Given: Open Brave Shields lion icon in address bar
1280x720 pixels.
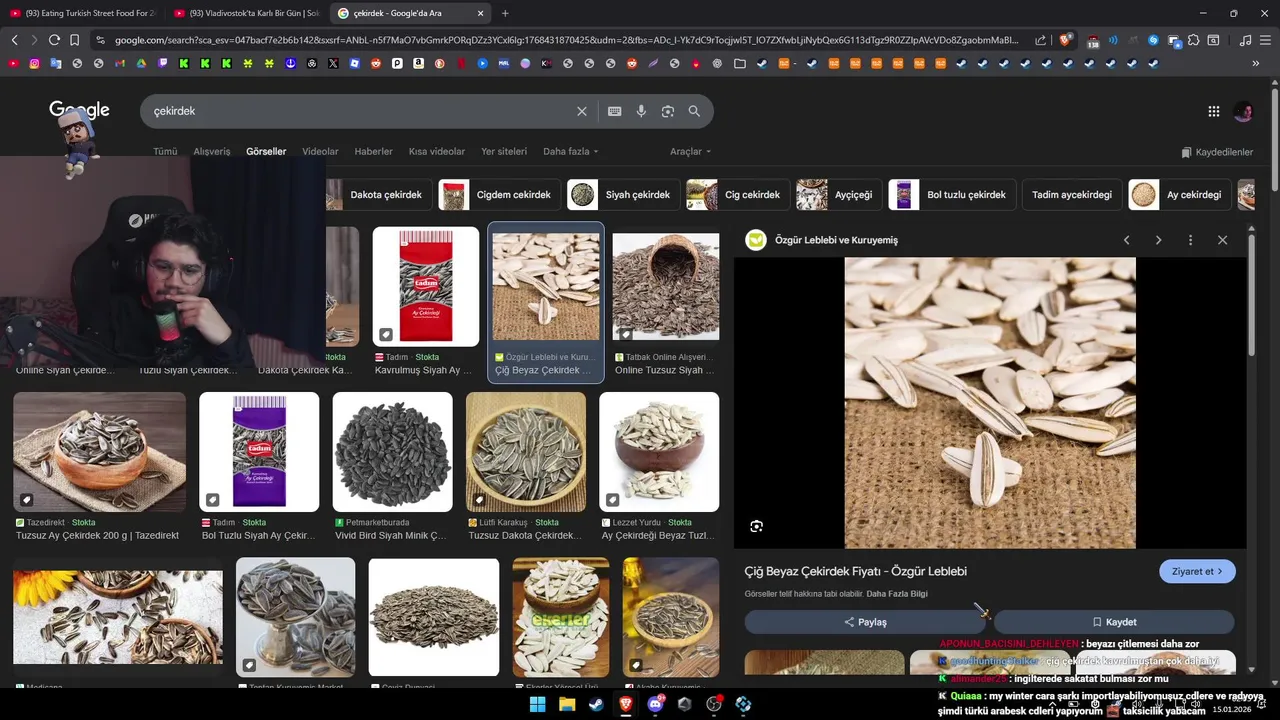Looking at the screenshot, I should pyautogui.click(x=1065, y=40).
